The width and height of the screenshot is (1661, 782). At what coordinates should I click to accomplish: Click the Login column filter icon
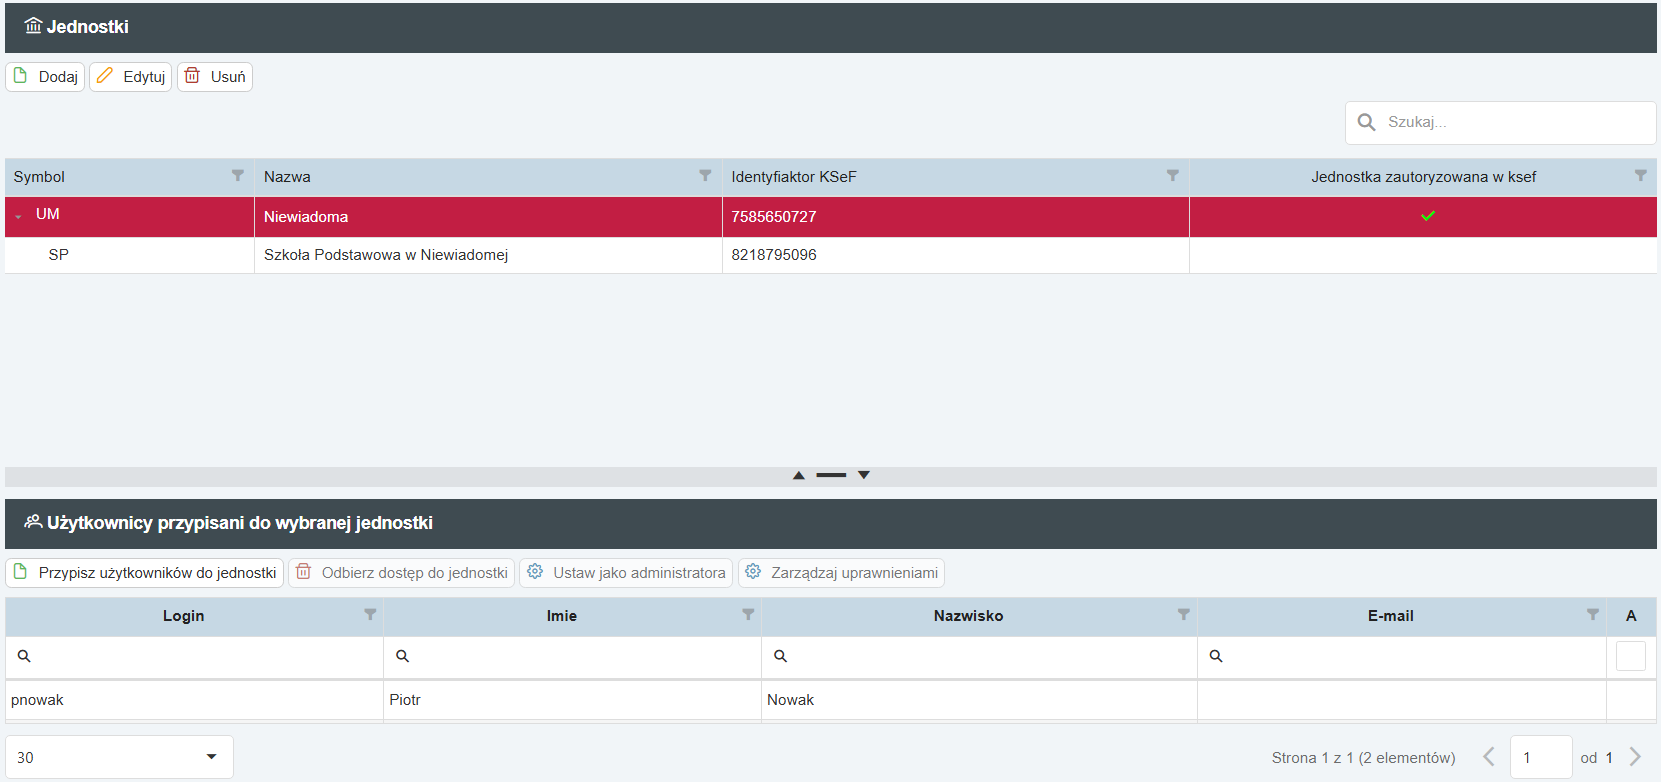pyautogui.click(x=370, y=615)
